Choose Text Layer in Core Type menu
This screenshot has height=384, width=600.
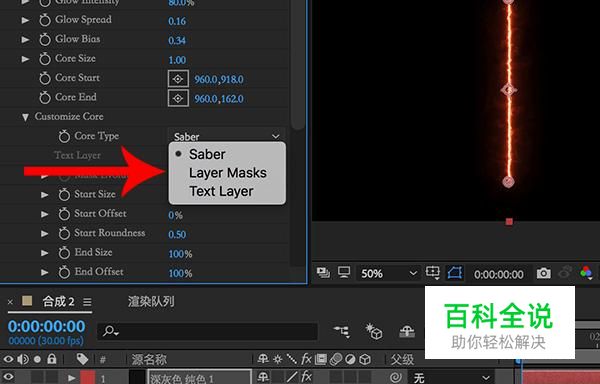pyautogui.click(x=227, y=191)
